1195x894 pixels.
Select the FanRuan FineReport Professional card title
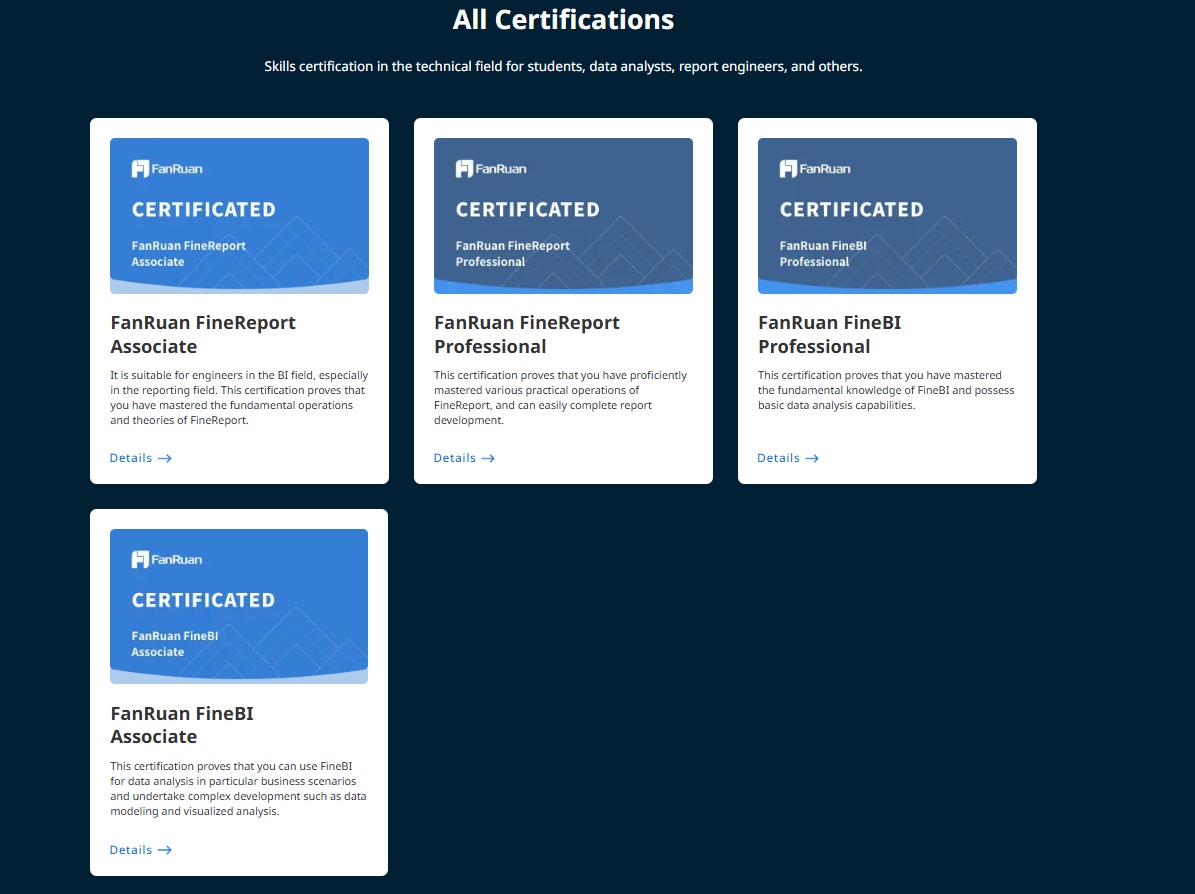click(x=527, y=335)
